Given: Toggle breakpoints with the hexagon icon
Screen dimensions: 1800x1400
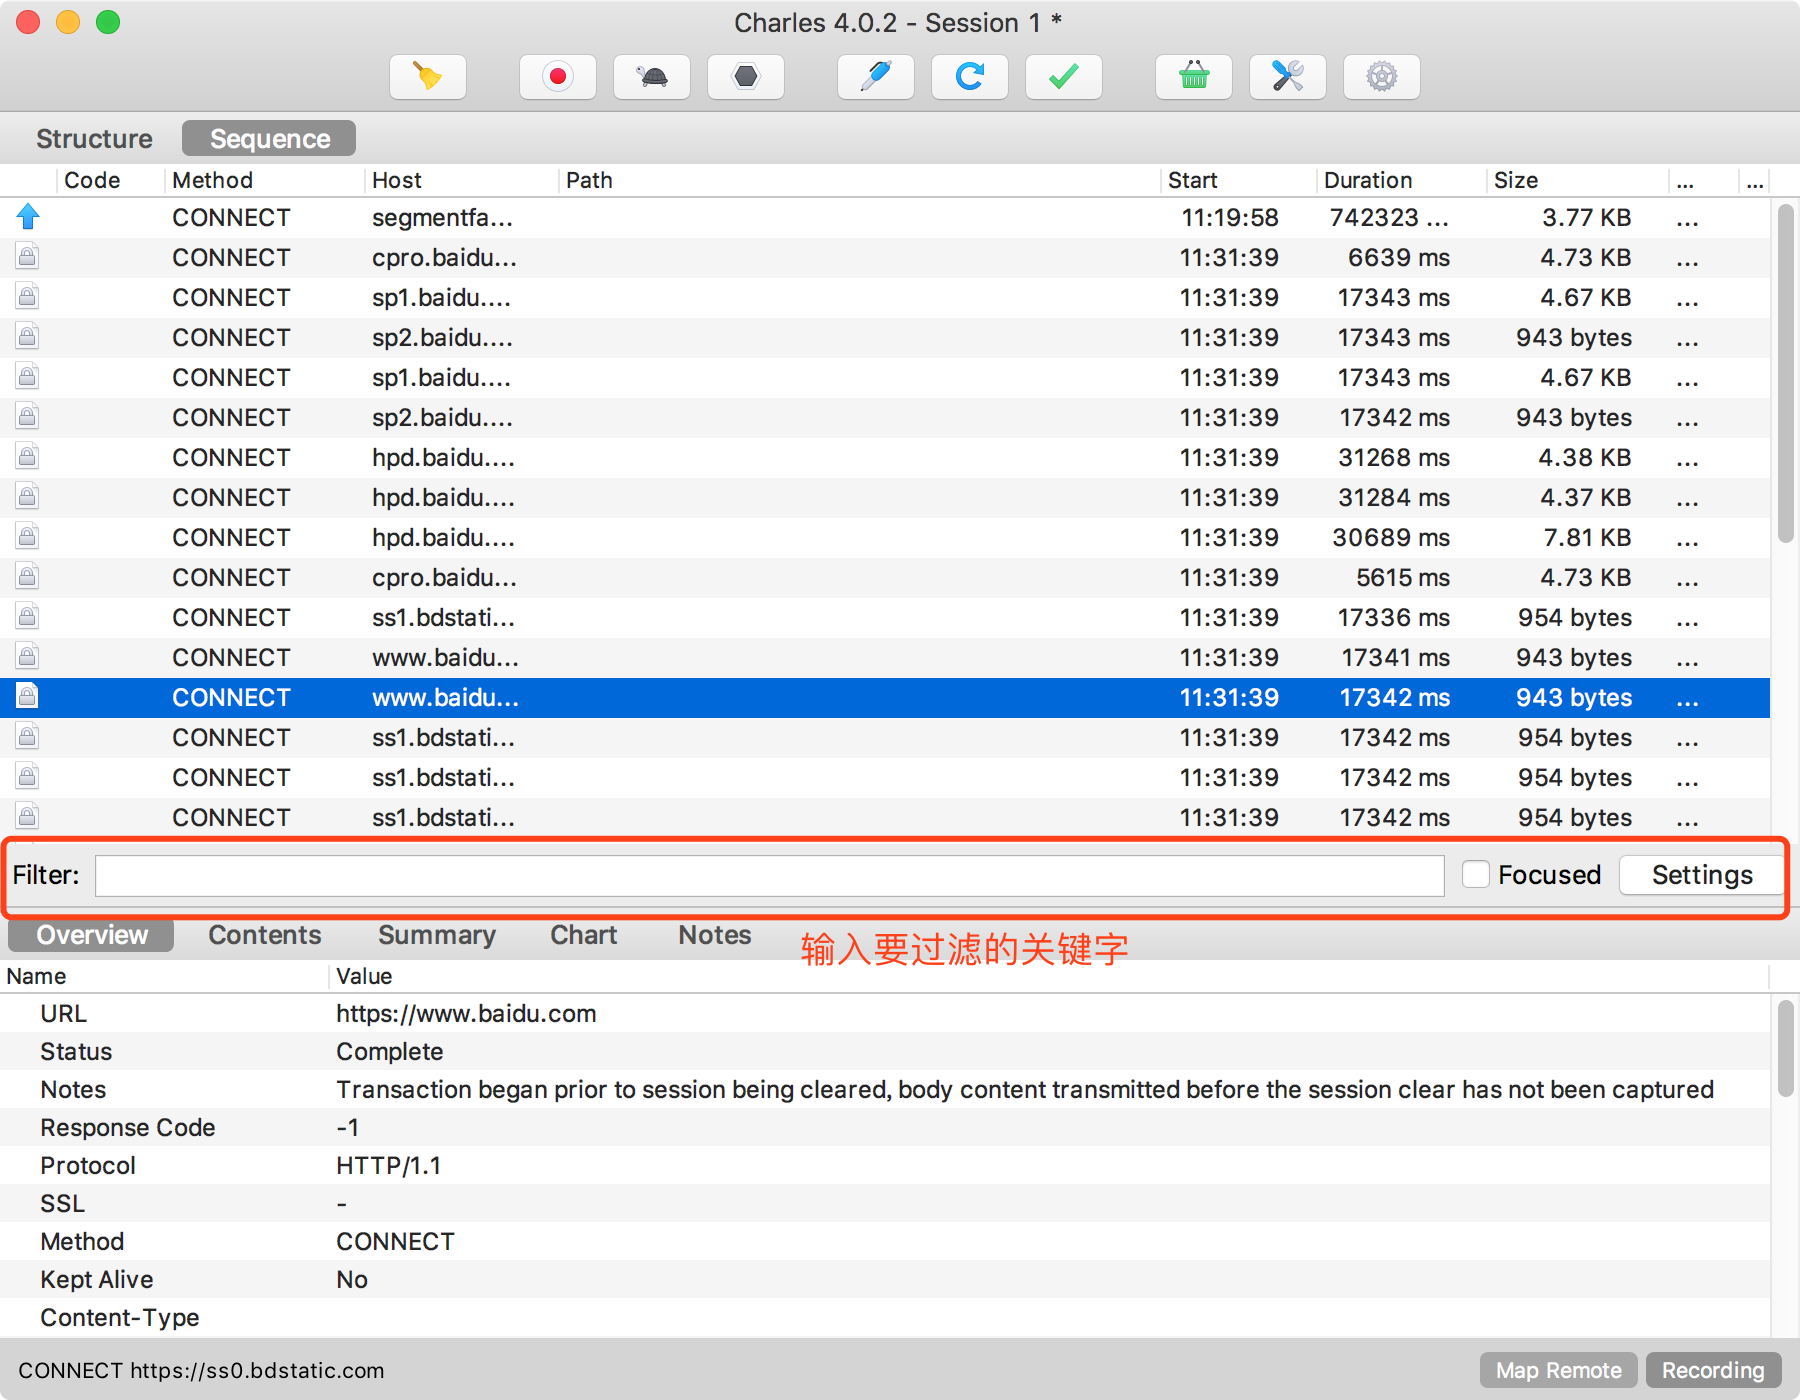Looking at the screenshot, I should (746, 77).
